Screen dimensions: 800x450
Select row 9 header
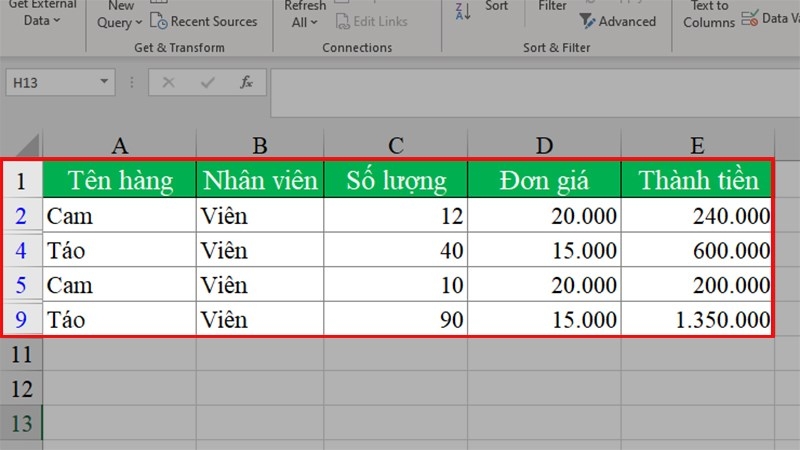click(x=21, y=319)
